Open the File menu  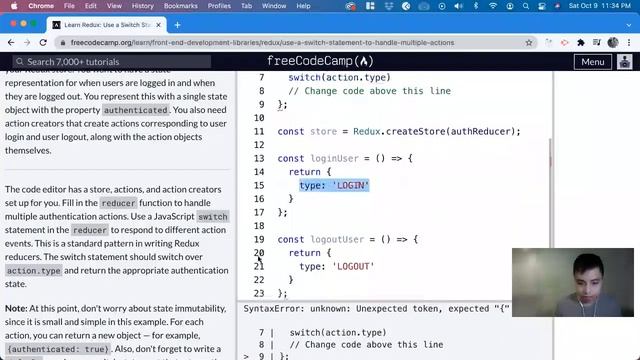(x=69, y=6)
